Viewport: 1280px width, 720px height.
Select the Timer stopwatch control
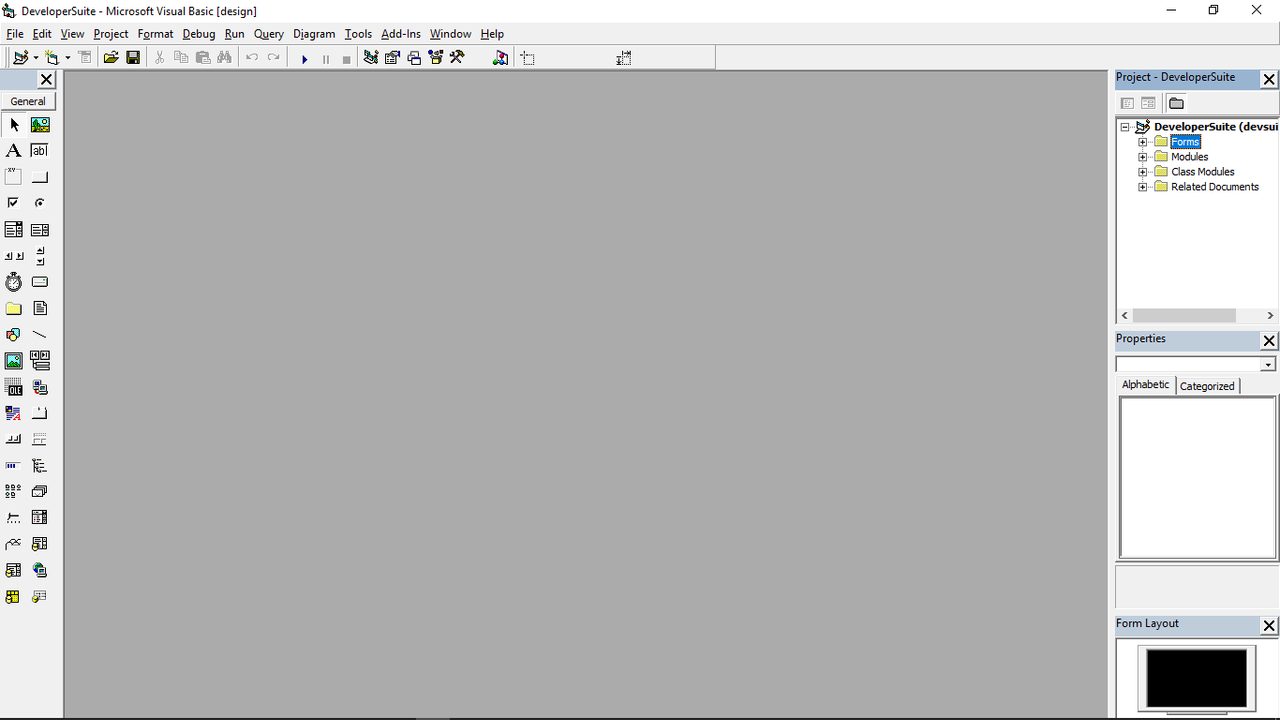[14, 282]
